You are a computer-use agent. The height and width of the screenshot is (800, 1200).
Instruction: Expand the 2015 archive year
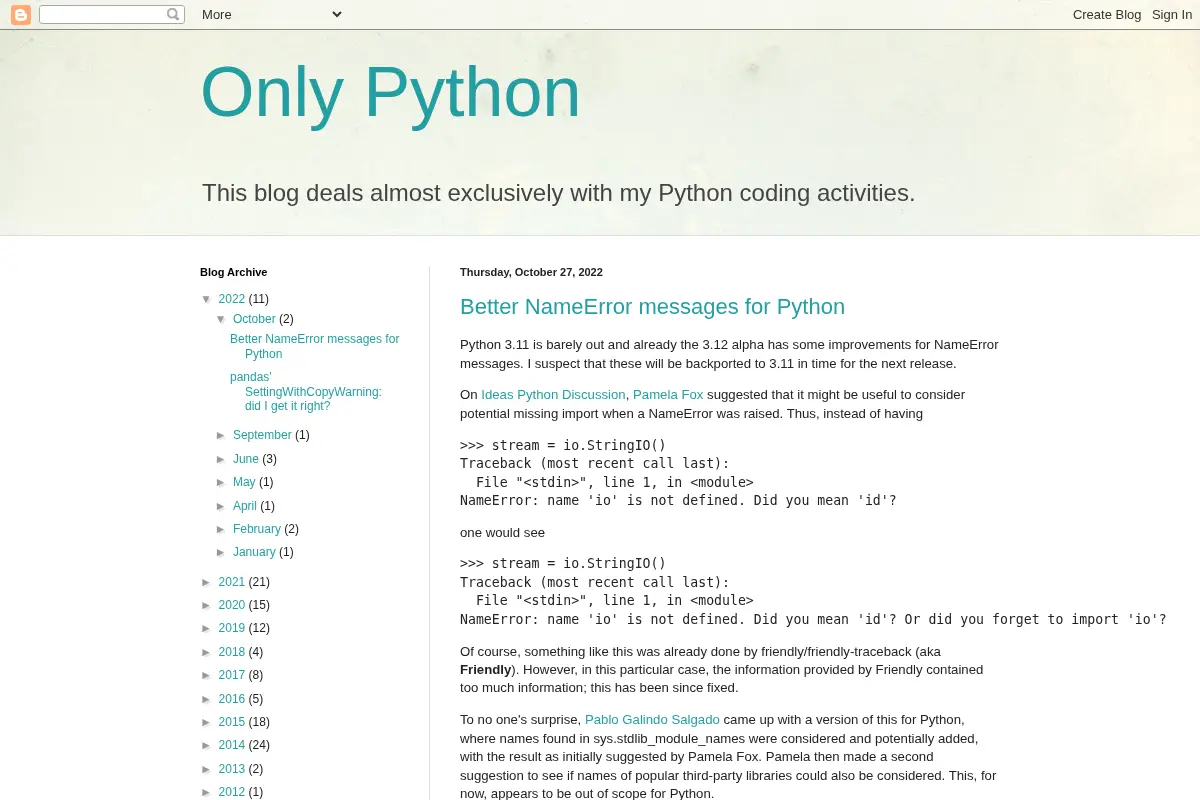[x=207, y=723]
